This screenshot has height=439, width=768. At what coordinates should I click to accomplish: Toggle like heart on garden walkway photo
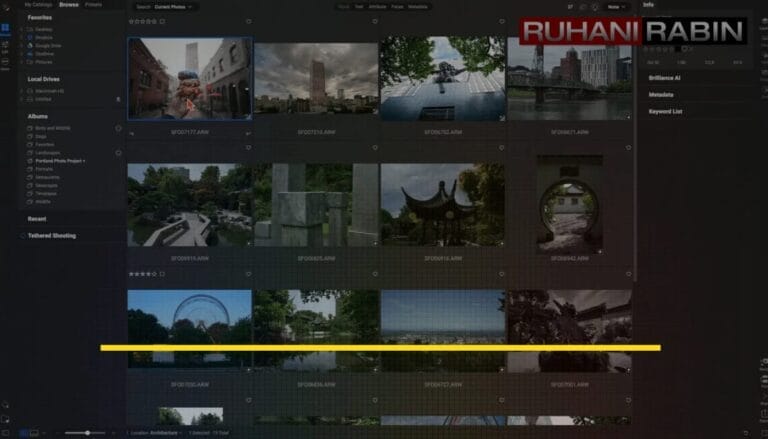click(x=249, y=148)
